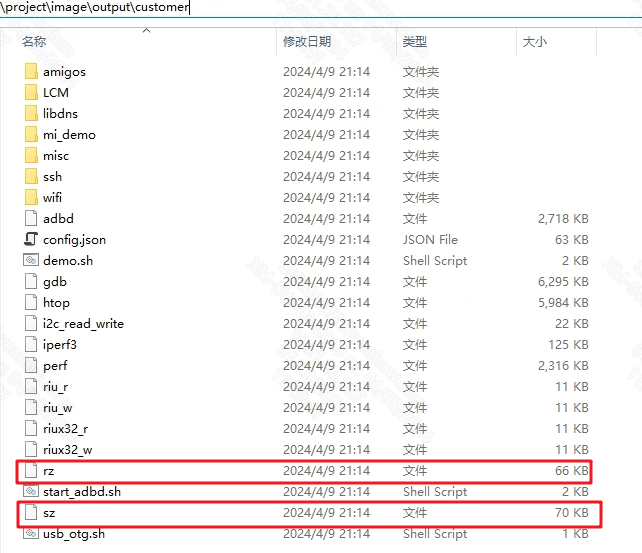
Task: Select the file name perf
Action: [x=55, y=366]
